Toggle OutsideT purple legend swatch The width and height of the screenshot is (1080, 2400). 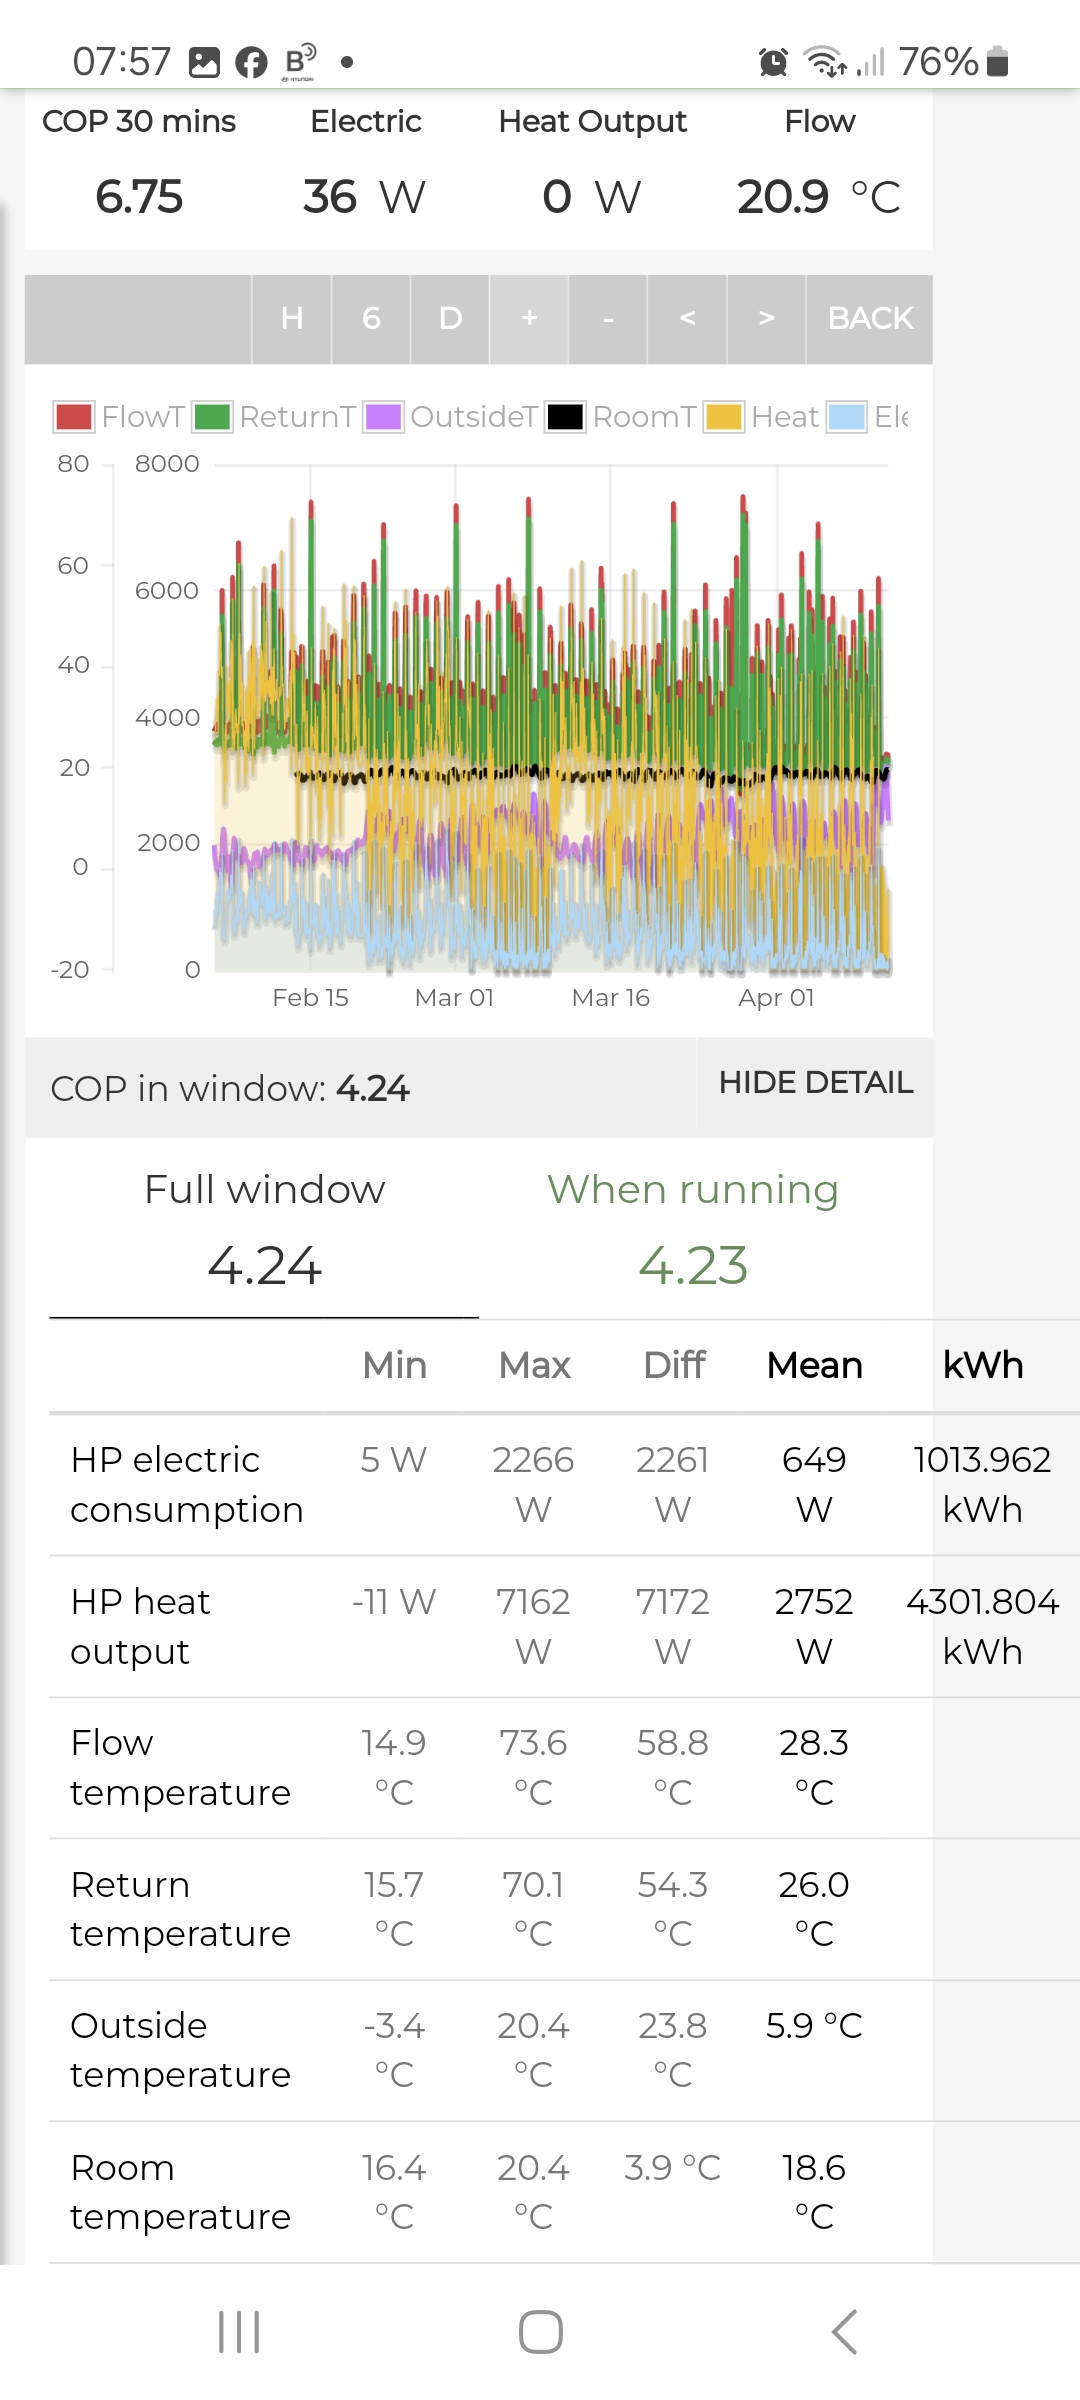[383, 417]
